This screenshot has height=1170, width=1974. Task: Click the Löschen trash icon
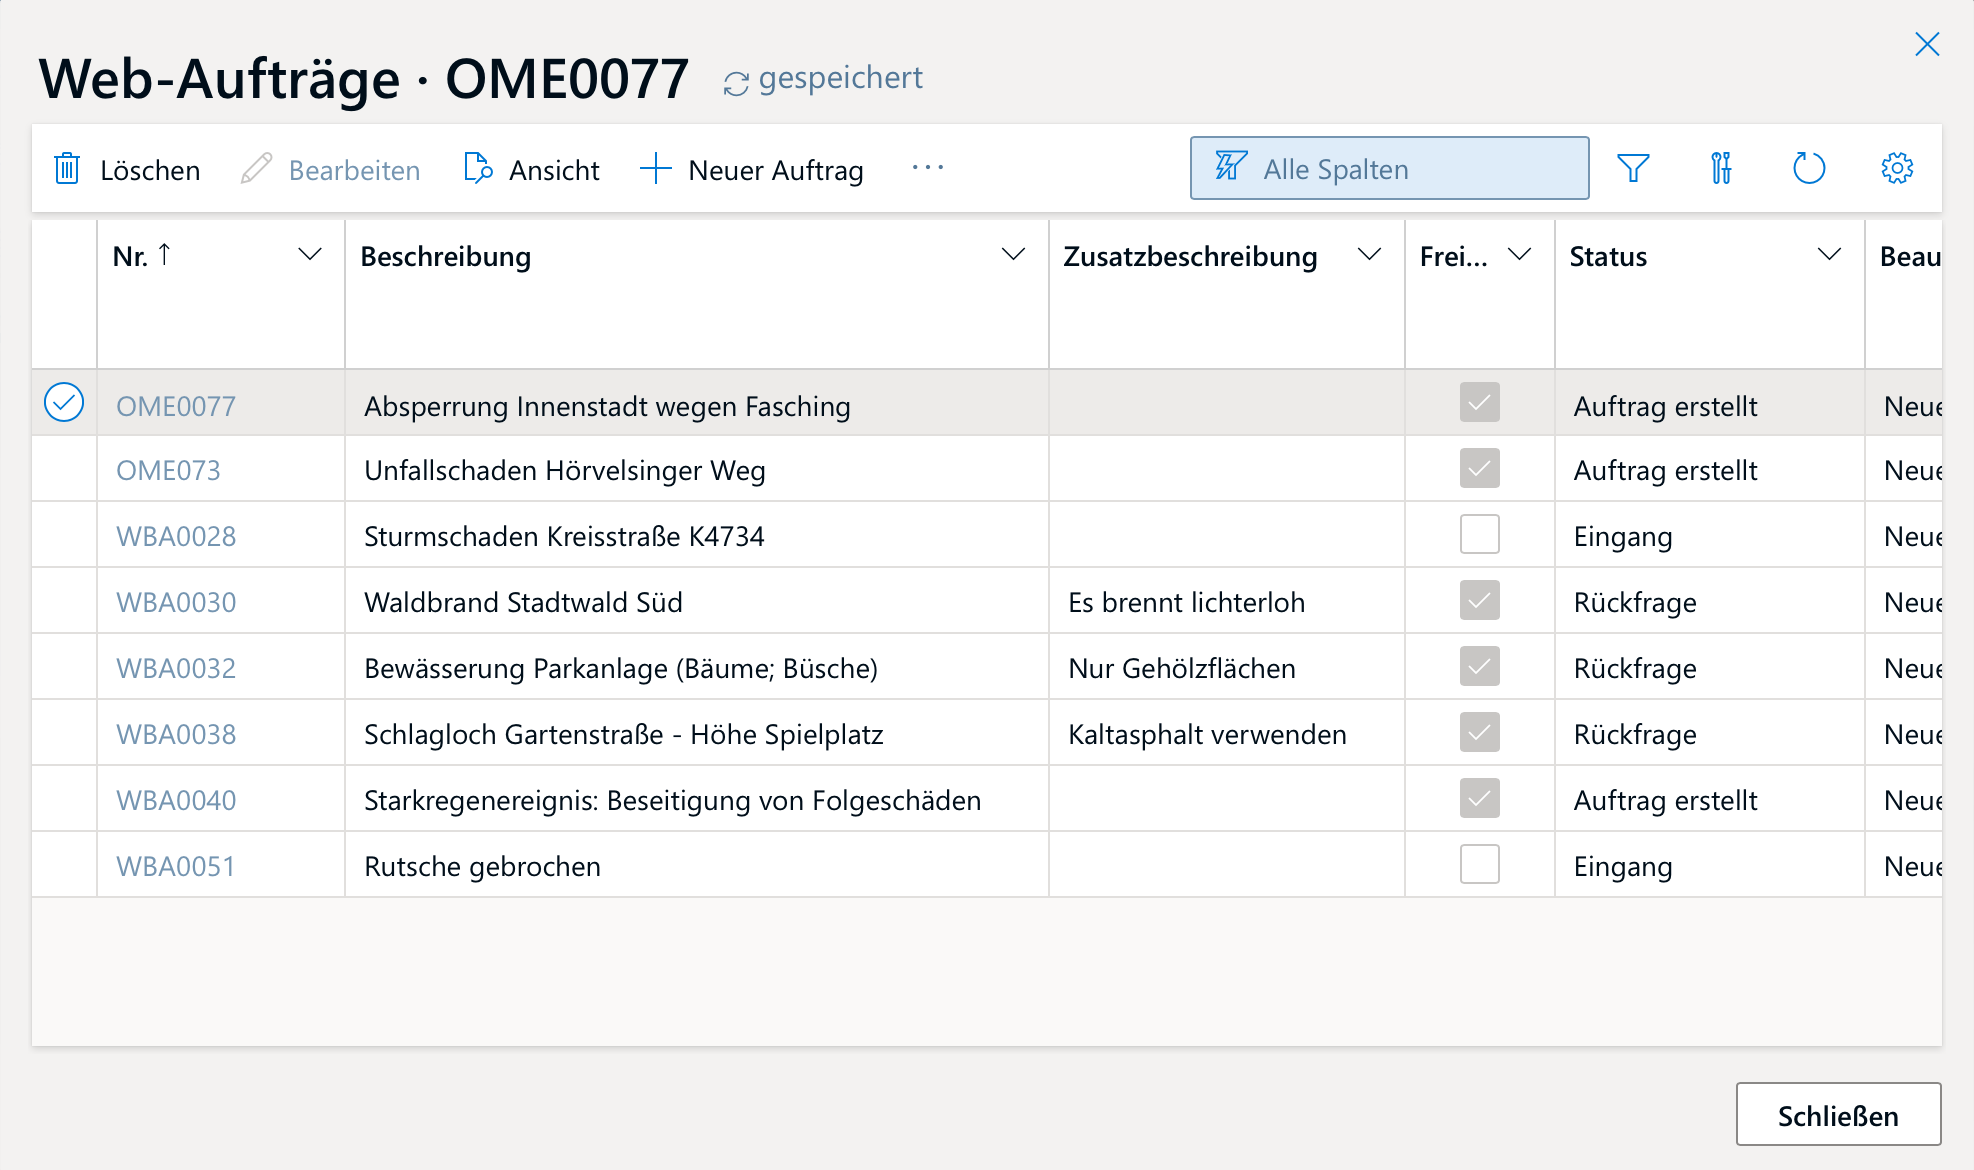67,169
